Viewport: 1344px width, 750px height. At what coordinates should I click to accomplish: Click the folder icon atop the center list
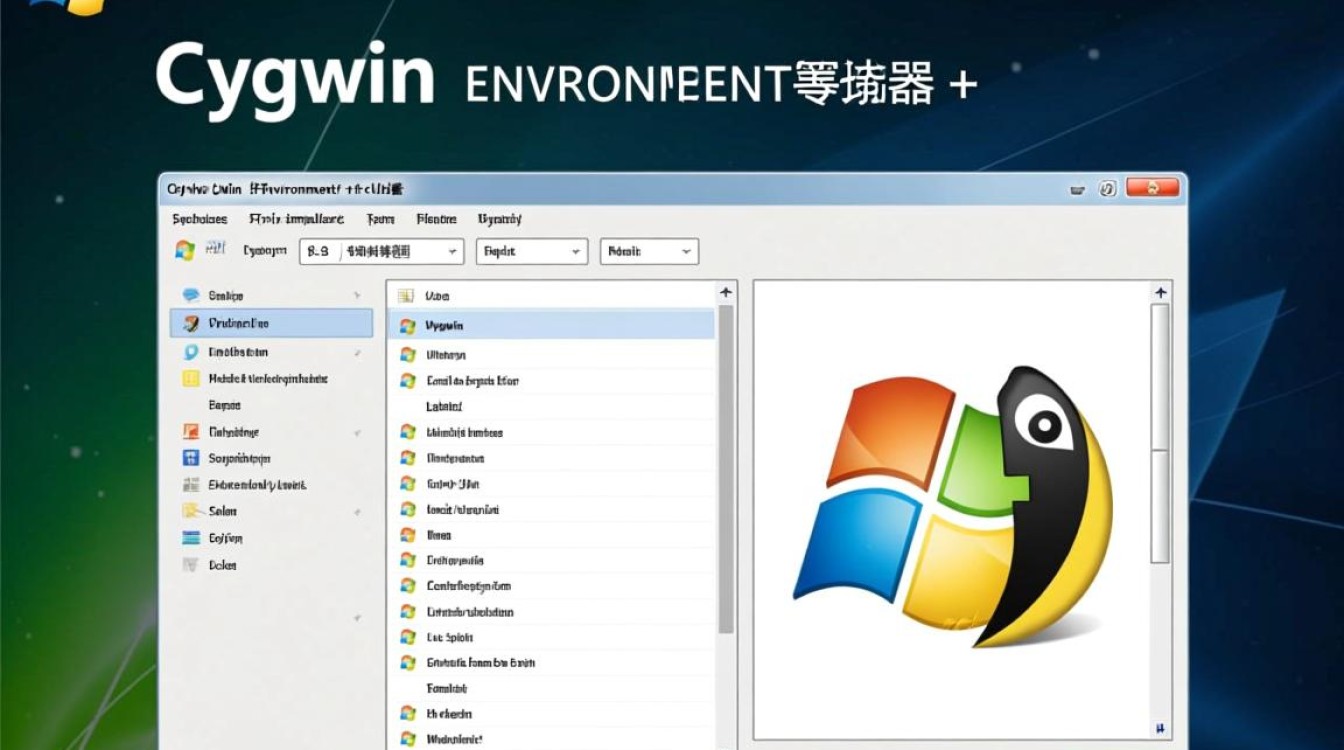(406, 296)
